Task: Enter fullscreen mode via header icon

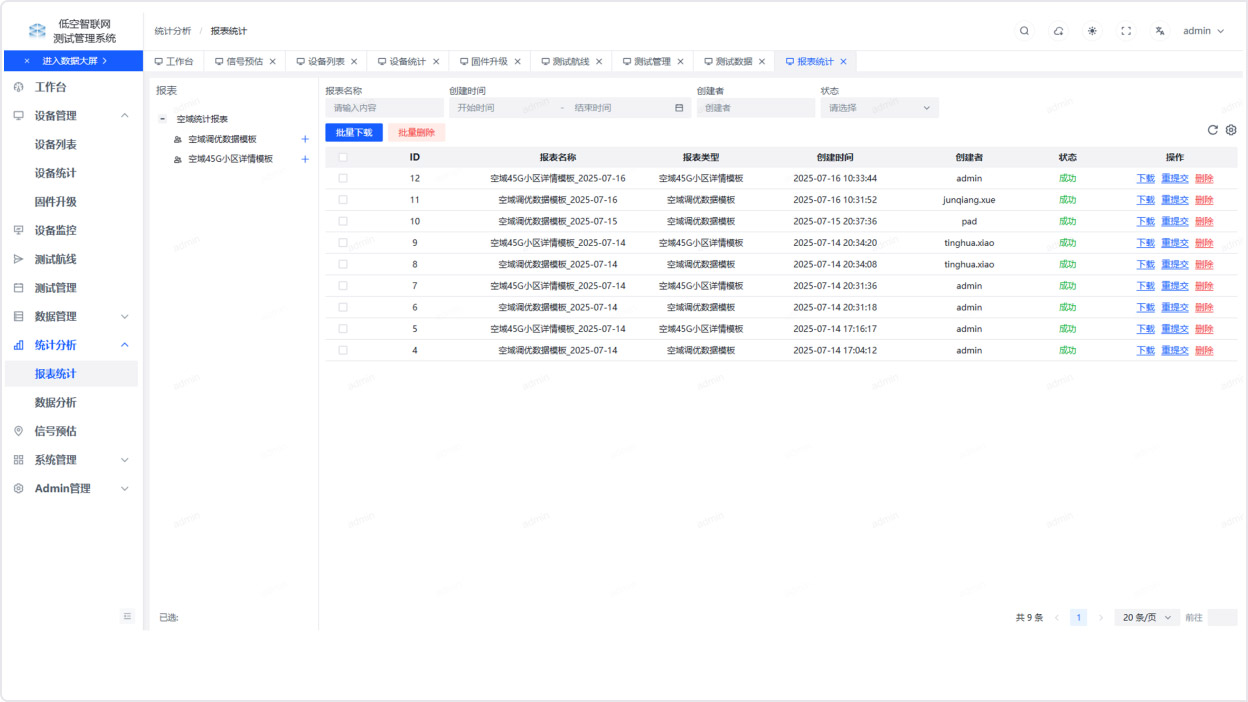Action: point(1126,31)
